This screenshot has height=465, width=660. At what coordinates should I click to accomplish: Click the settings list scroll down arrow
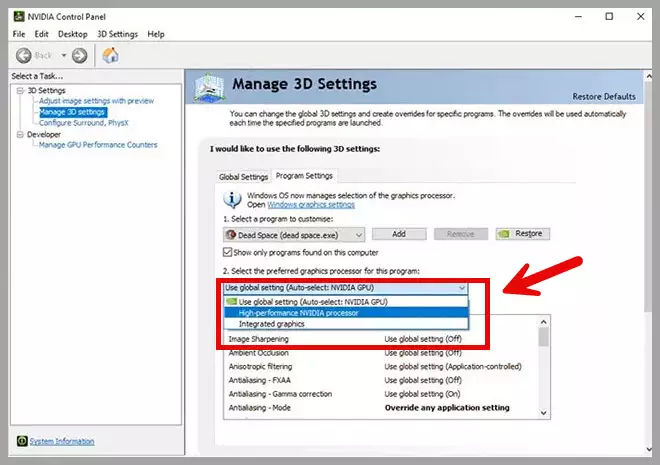(x=543, y=413)
